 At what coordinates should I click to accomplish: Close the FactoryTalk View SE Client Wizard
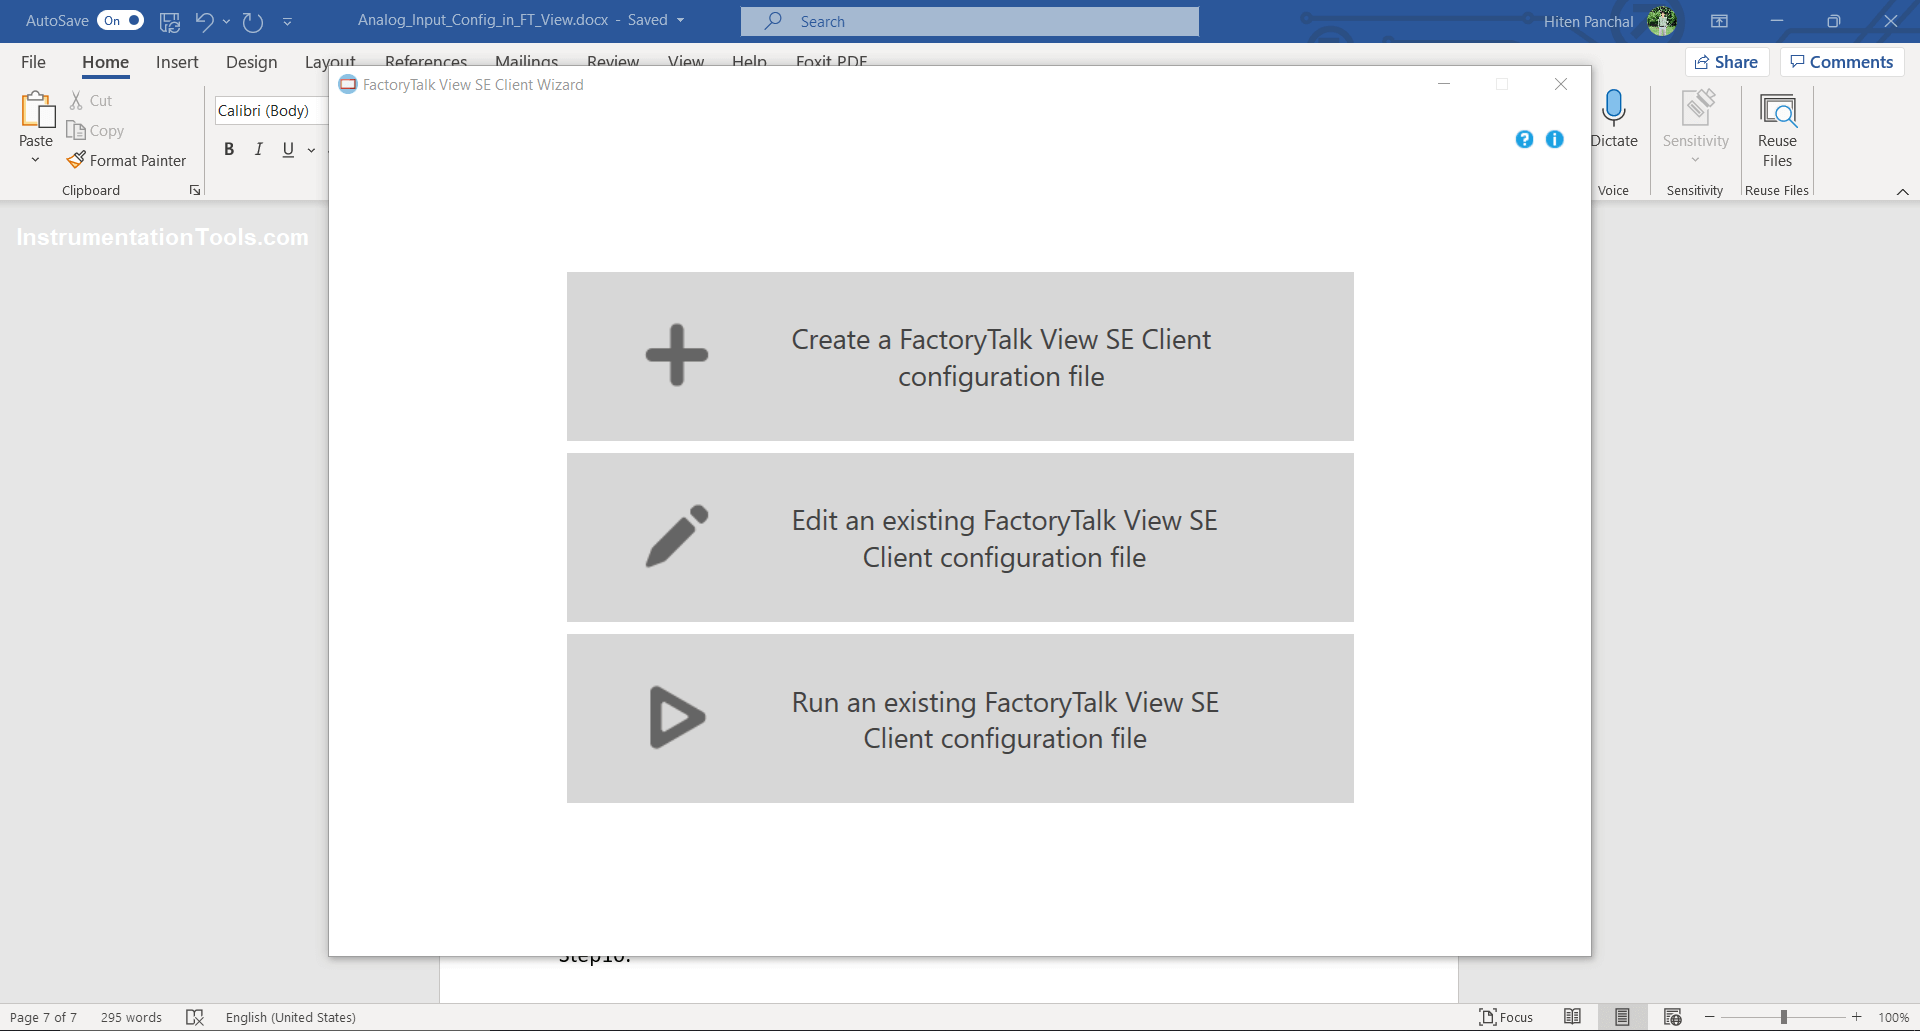(1560, 84)
